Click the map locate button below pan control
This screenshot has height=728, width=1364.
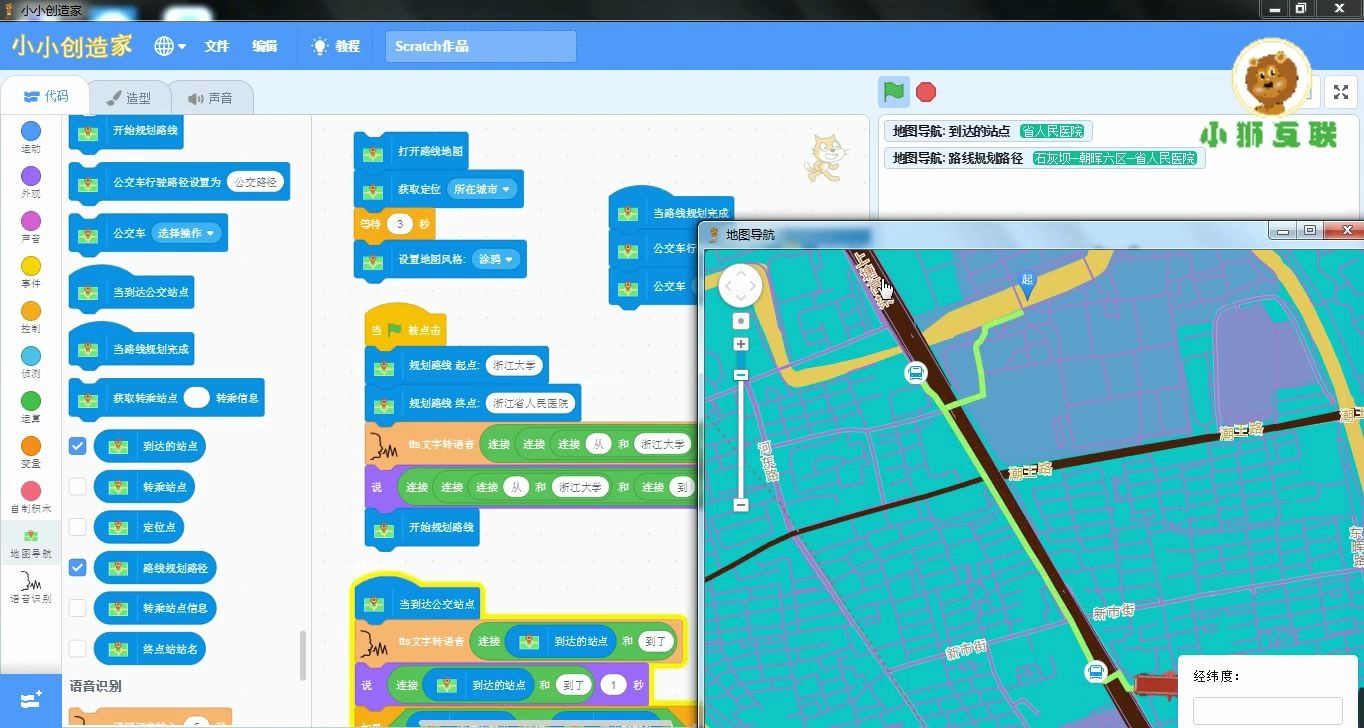[740, 321]
